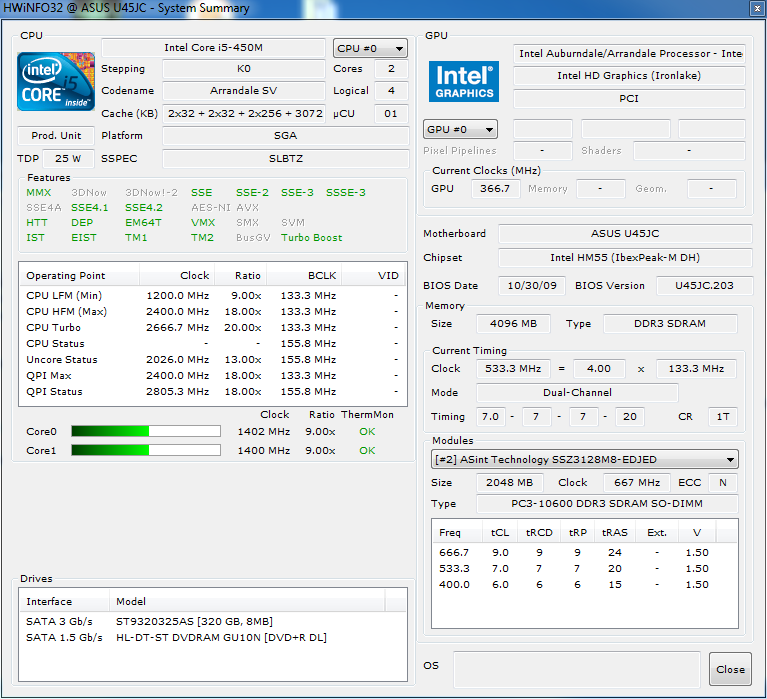Click the module clock 667 MHz field
Screen dimensions: 767x699
(x=637, y=483)
